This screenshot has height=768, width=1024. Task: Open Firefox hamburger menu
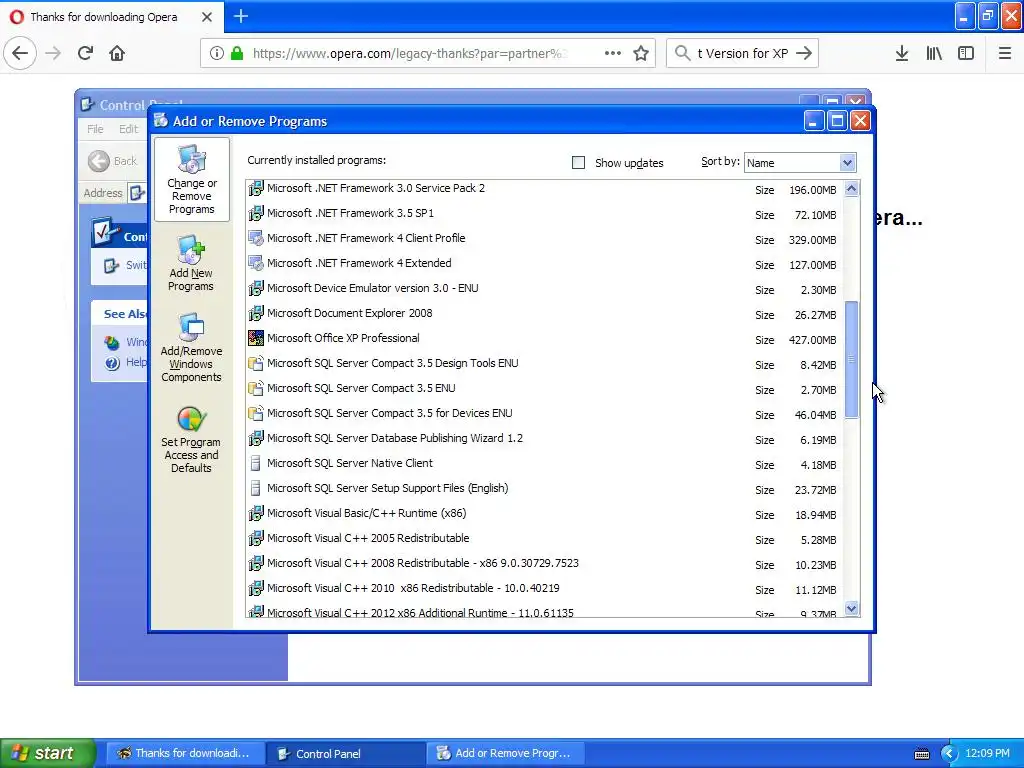pos(1005,53)
